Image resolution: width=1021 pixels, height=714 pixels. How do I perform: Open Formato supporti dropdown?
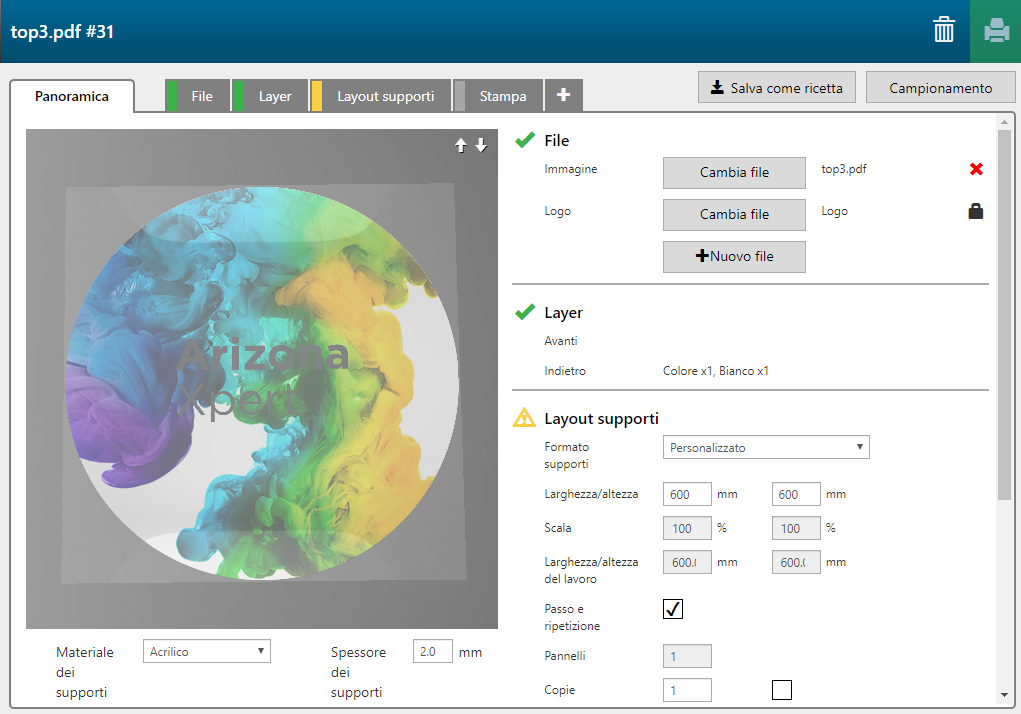pyautogui.click(x=766, y=447)
